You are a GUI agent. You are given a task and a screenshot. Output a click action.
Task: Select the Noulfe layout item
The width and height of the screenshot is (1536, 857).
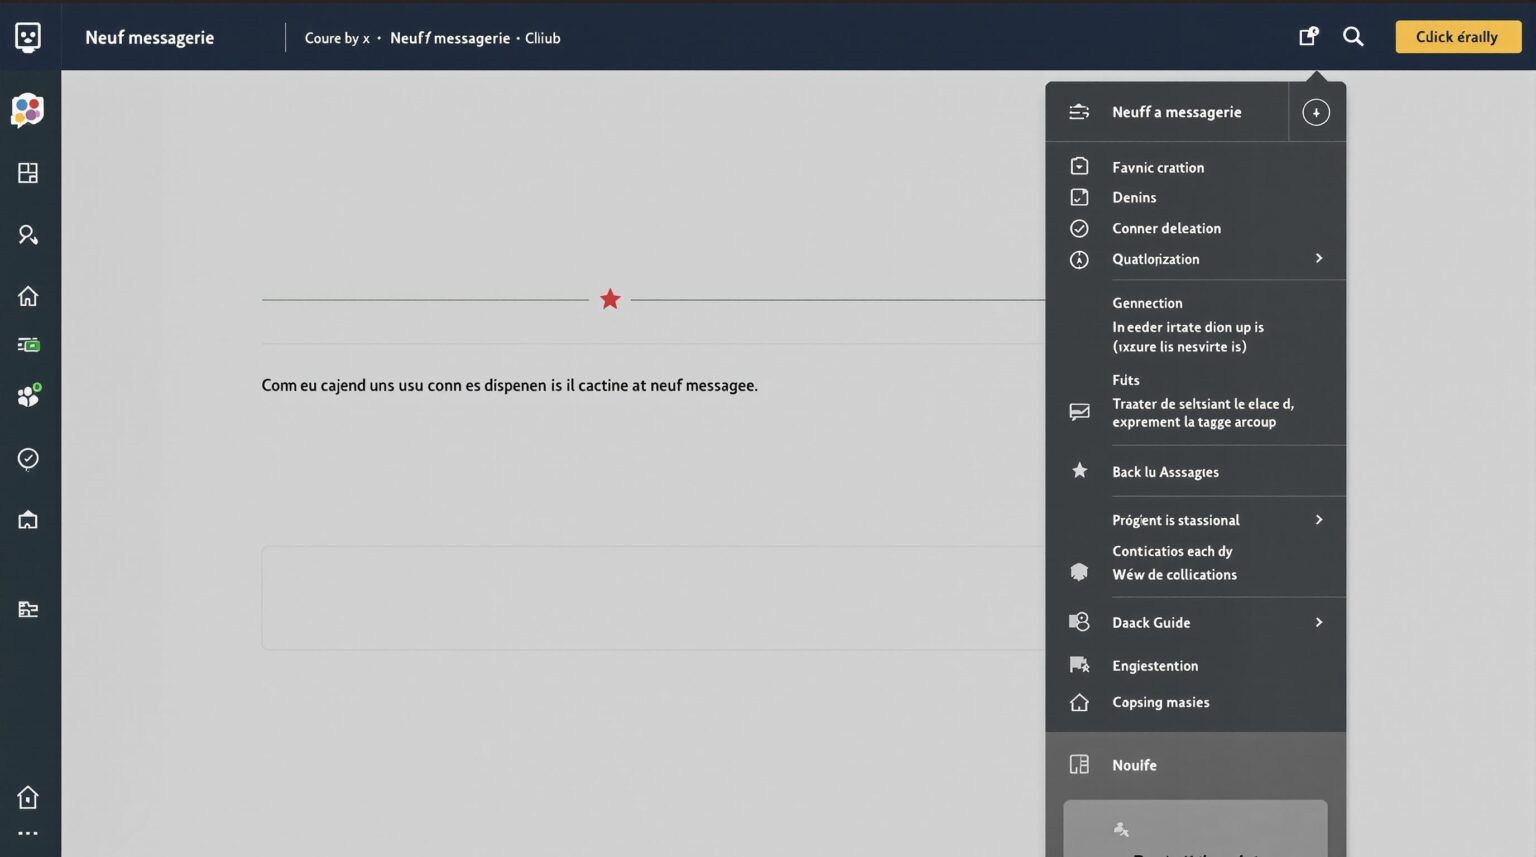pyautogui.click(x=1134, y=765)
